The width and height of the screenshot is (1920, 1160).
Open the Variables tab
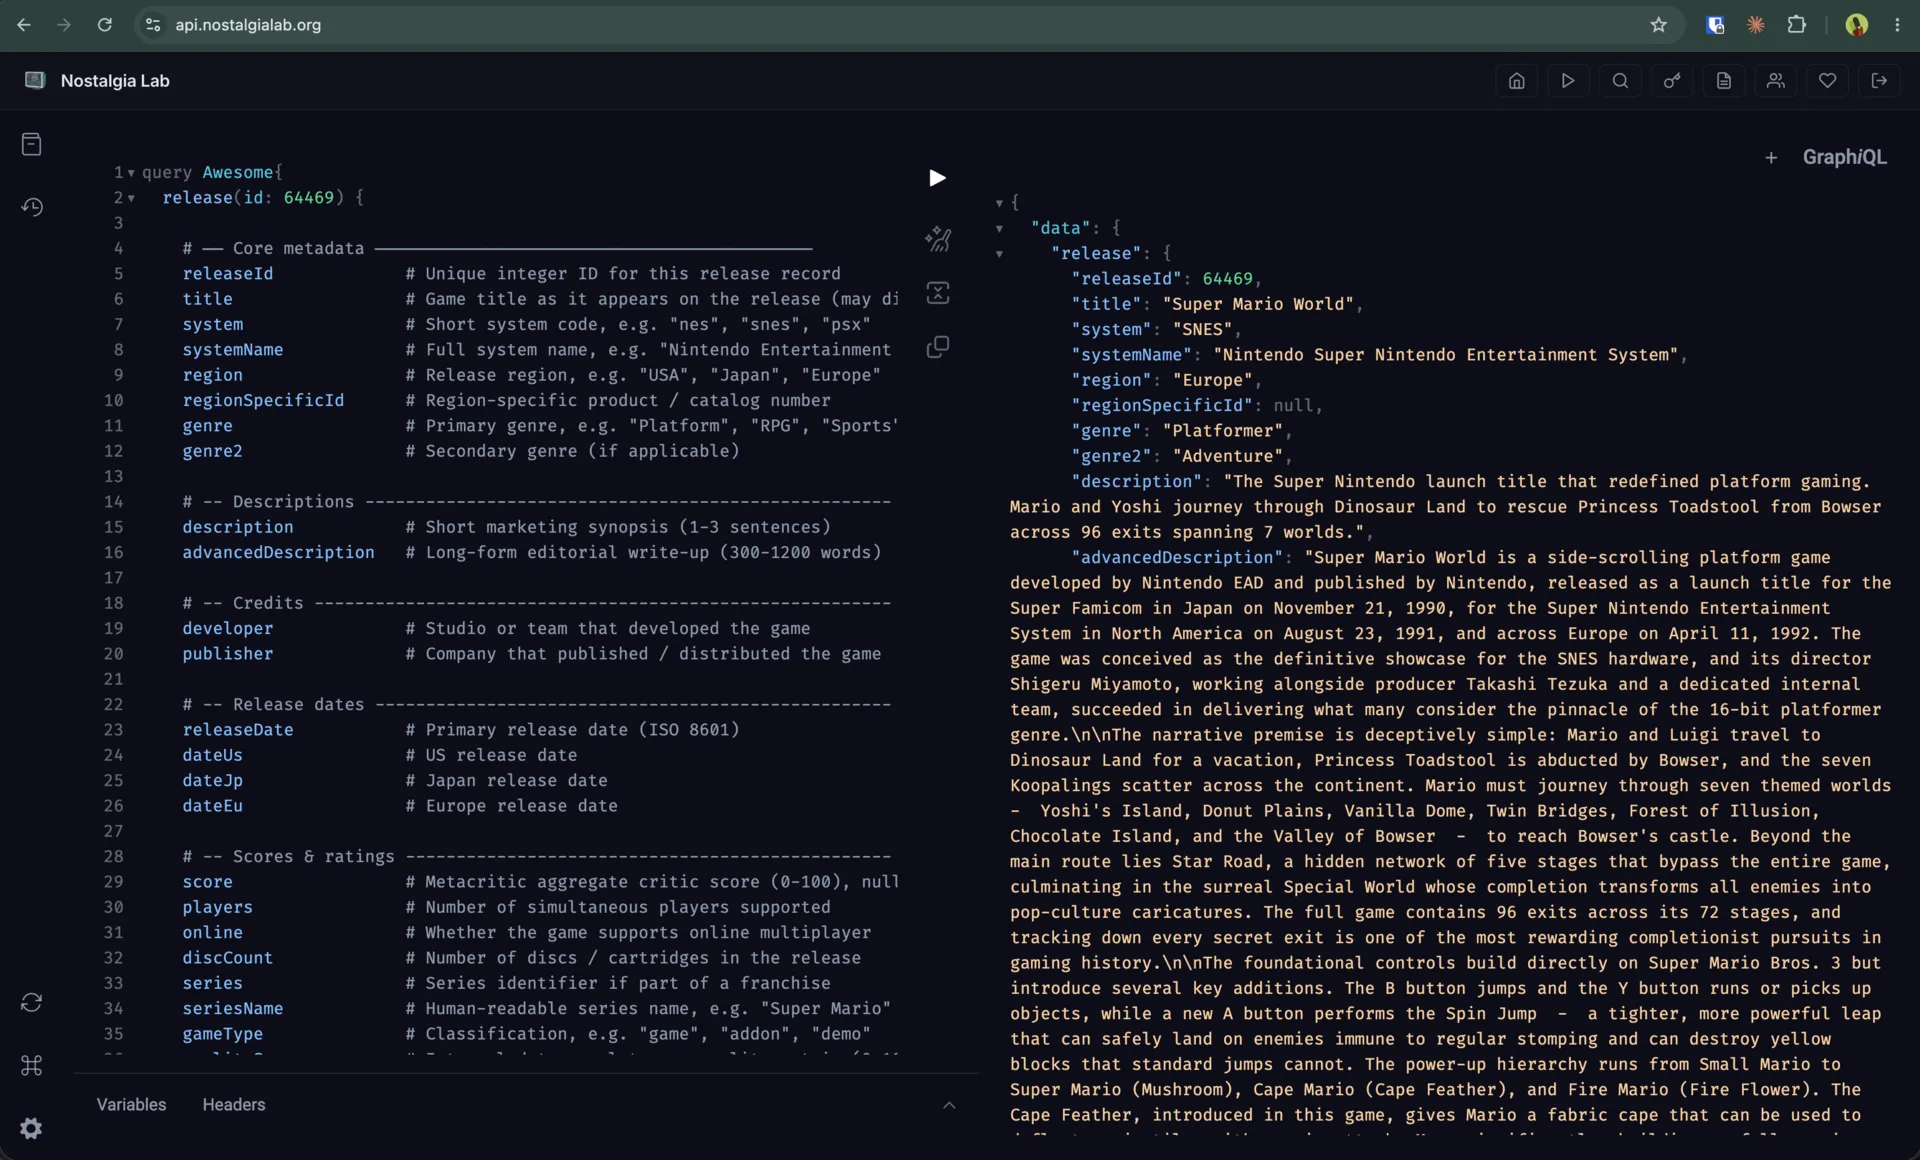pos(131,1105)
